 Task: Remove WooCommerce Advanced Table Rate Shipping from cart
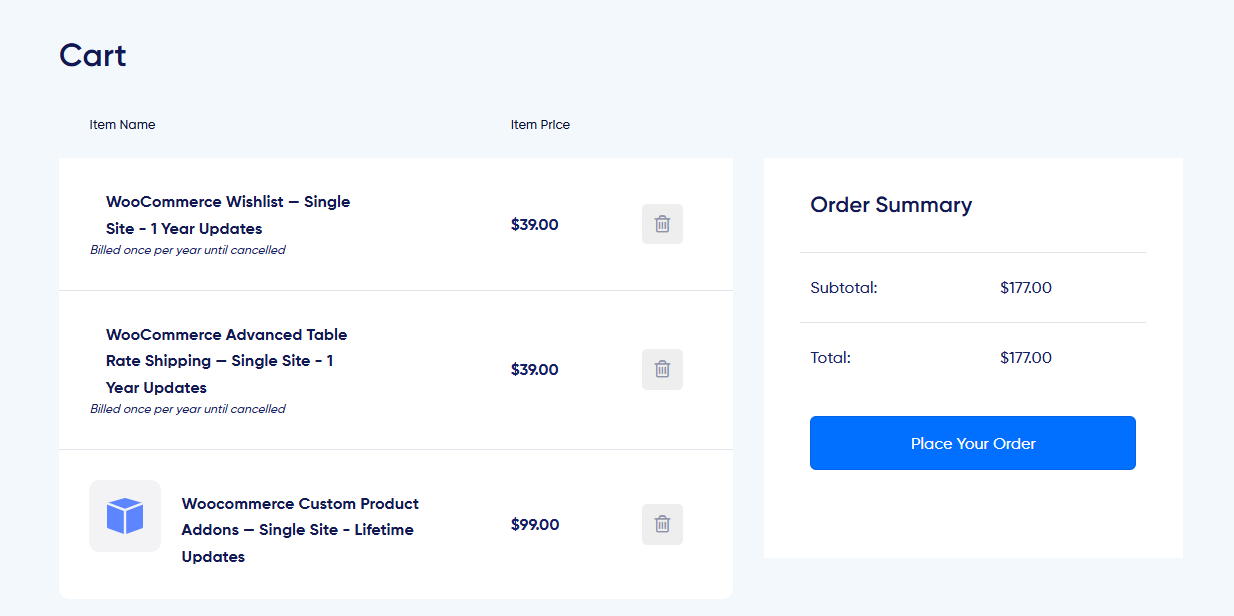point(662,369)
